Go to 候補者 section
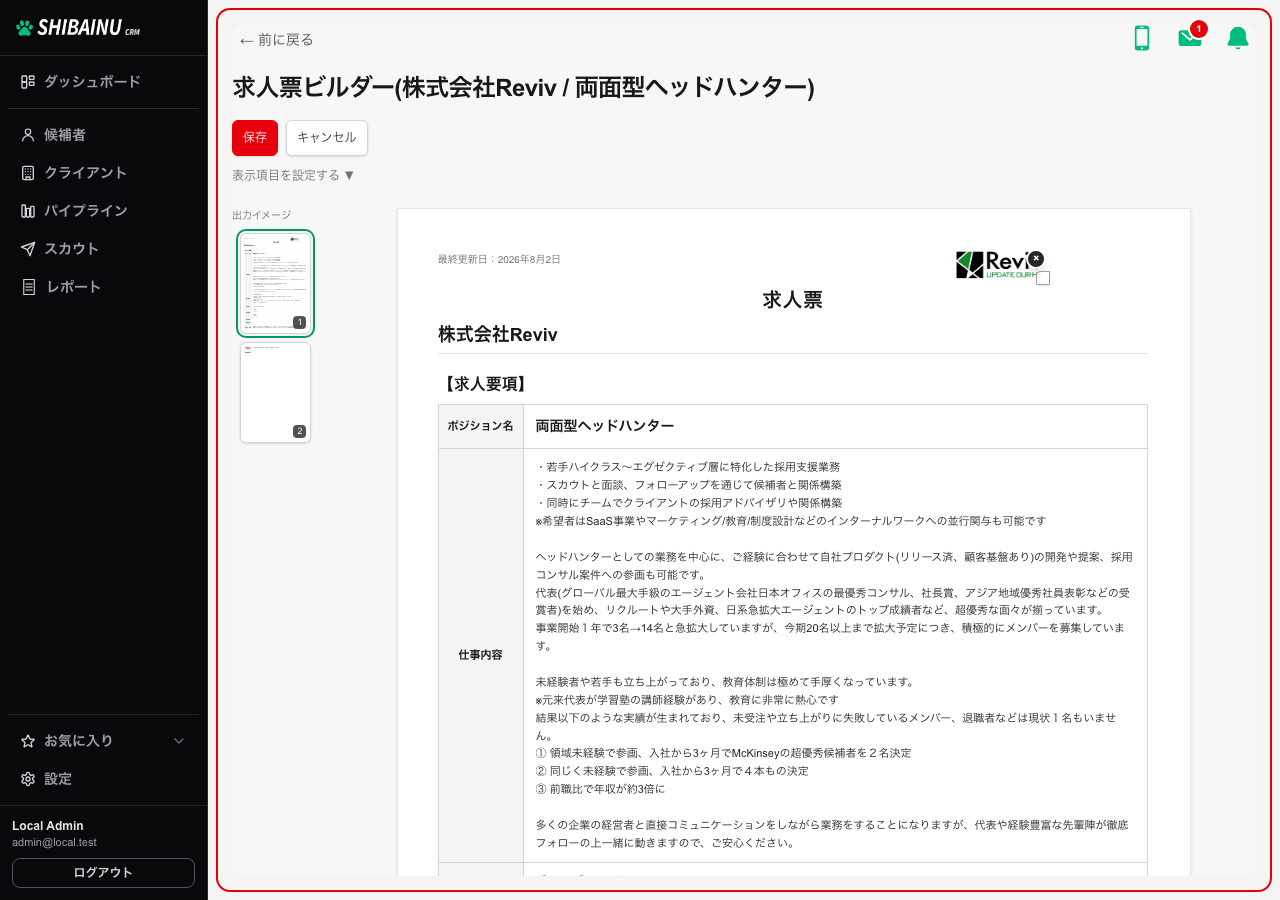Viewport: 1280px width, 900px height. pyautogui.click(x=103, y=135)
